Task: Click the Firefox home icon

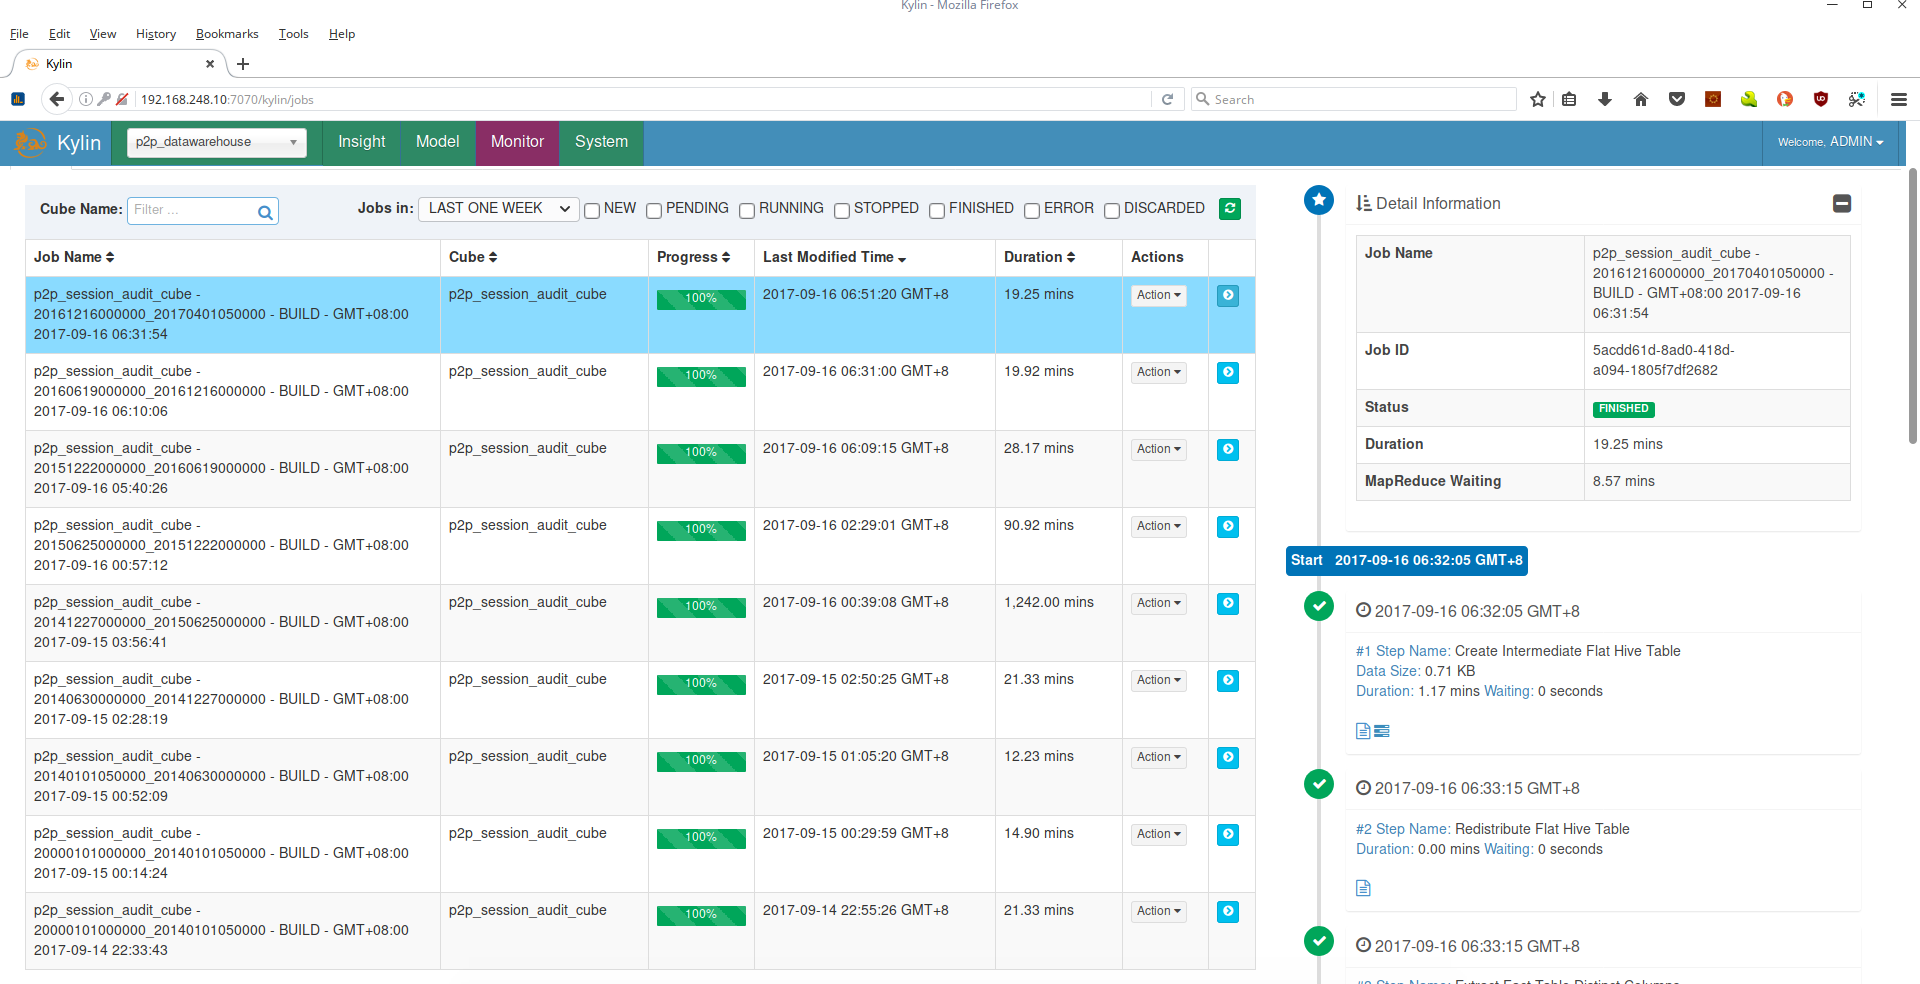Action: (x=1640, y=99)
